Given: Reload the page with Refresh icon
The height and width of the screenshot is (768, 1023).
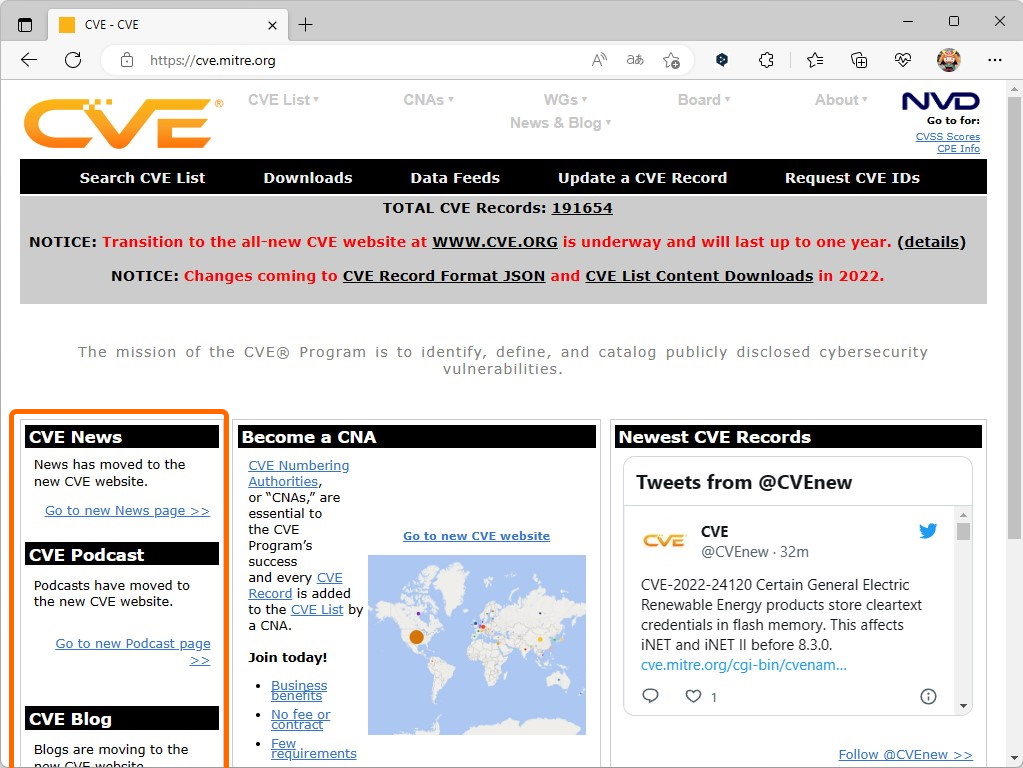Looking at the screenshot, I should coord(73,60).
